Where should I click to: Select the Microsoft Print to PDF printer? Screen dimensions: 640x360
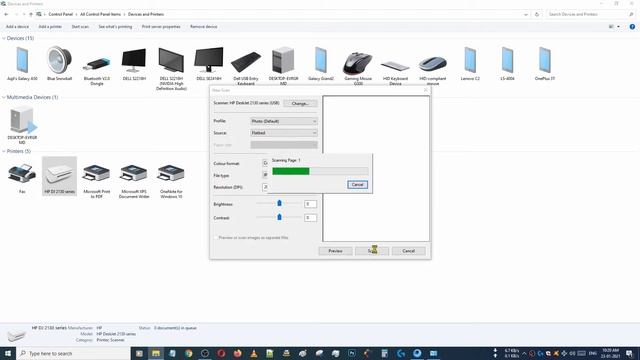click(x=97, y=180)
